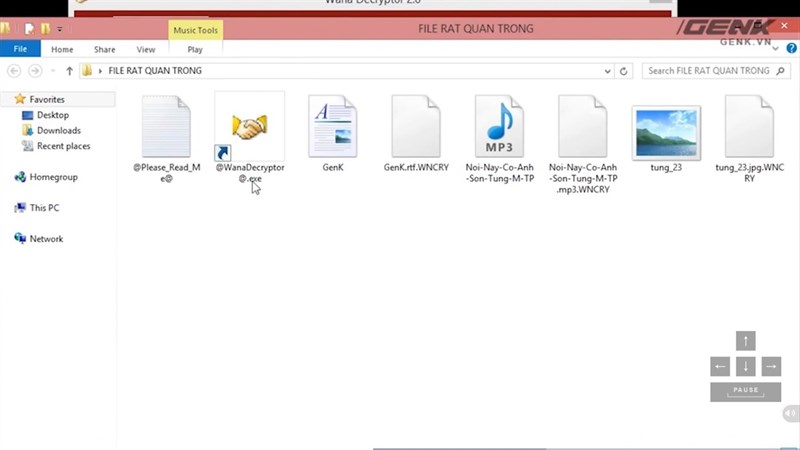Open Downloads in the navigation pane

click(x=59, y=130)
